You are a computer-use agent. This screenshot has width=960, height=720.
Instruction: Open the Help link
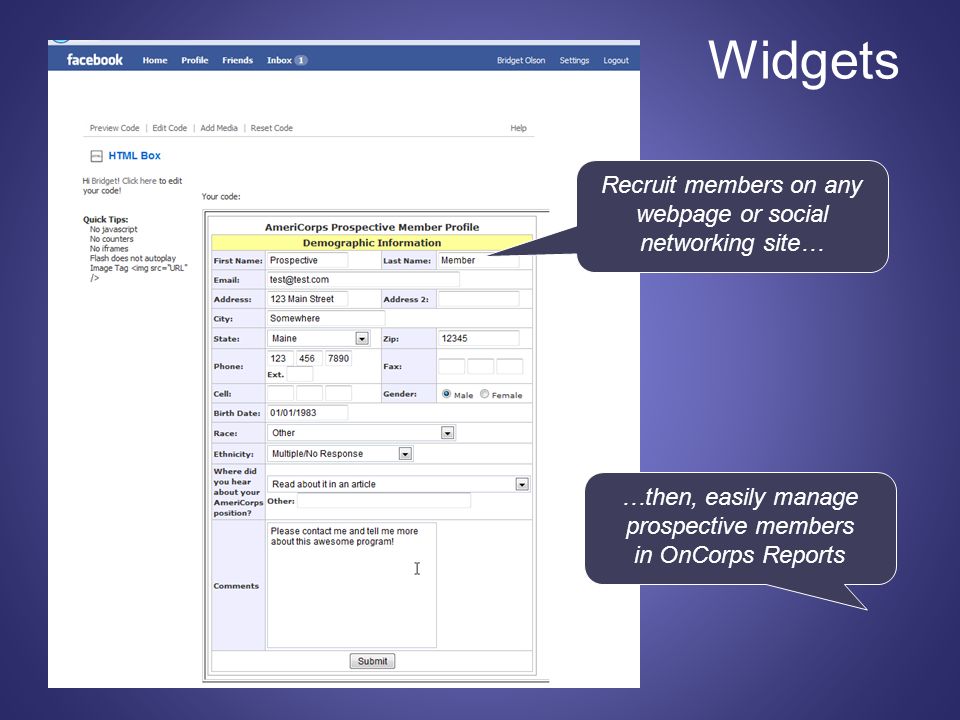(x=519, y=128)
